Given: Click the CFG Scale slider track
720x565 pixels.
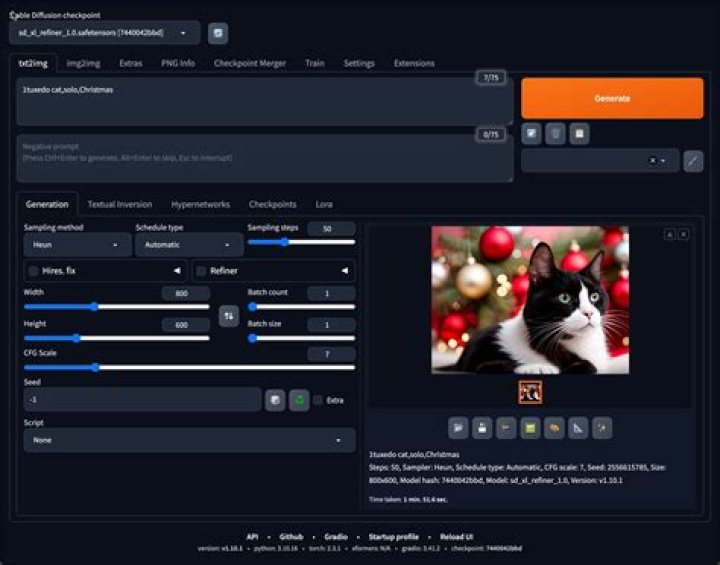Looking at the screenshot, I should click(189, 367).
